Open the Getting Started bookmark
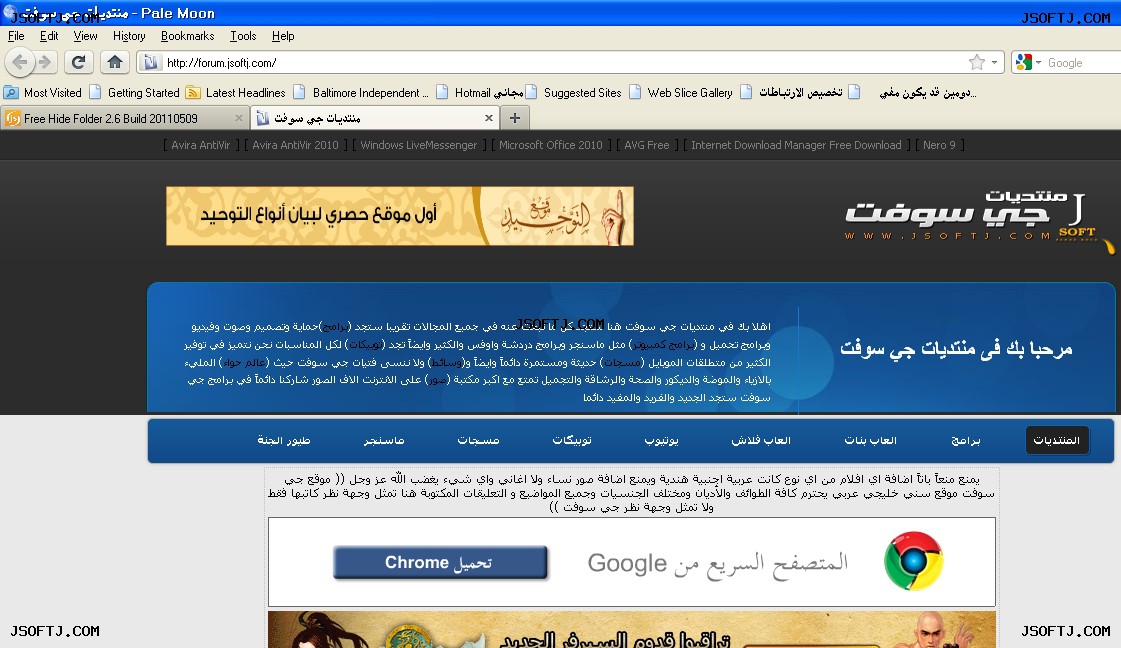This screenshot has width=1121, height=648. 134,92
